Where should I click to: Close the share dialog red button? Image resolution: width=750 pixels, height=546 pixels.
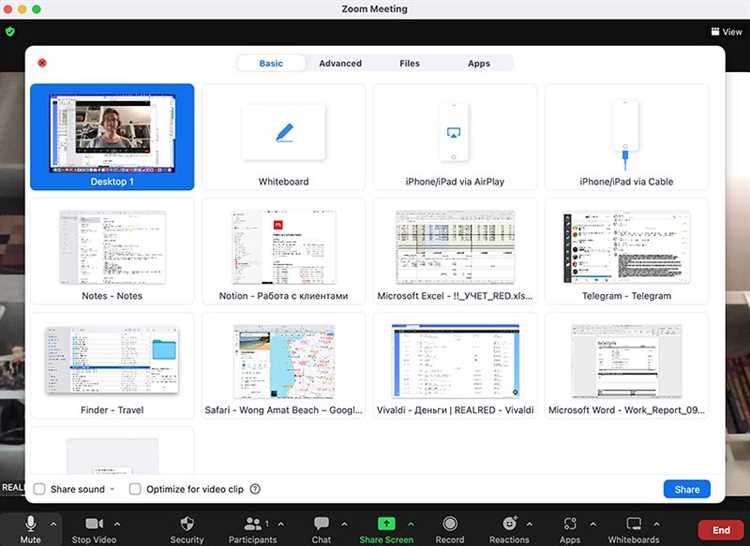[42, 63]
